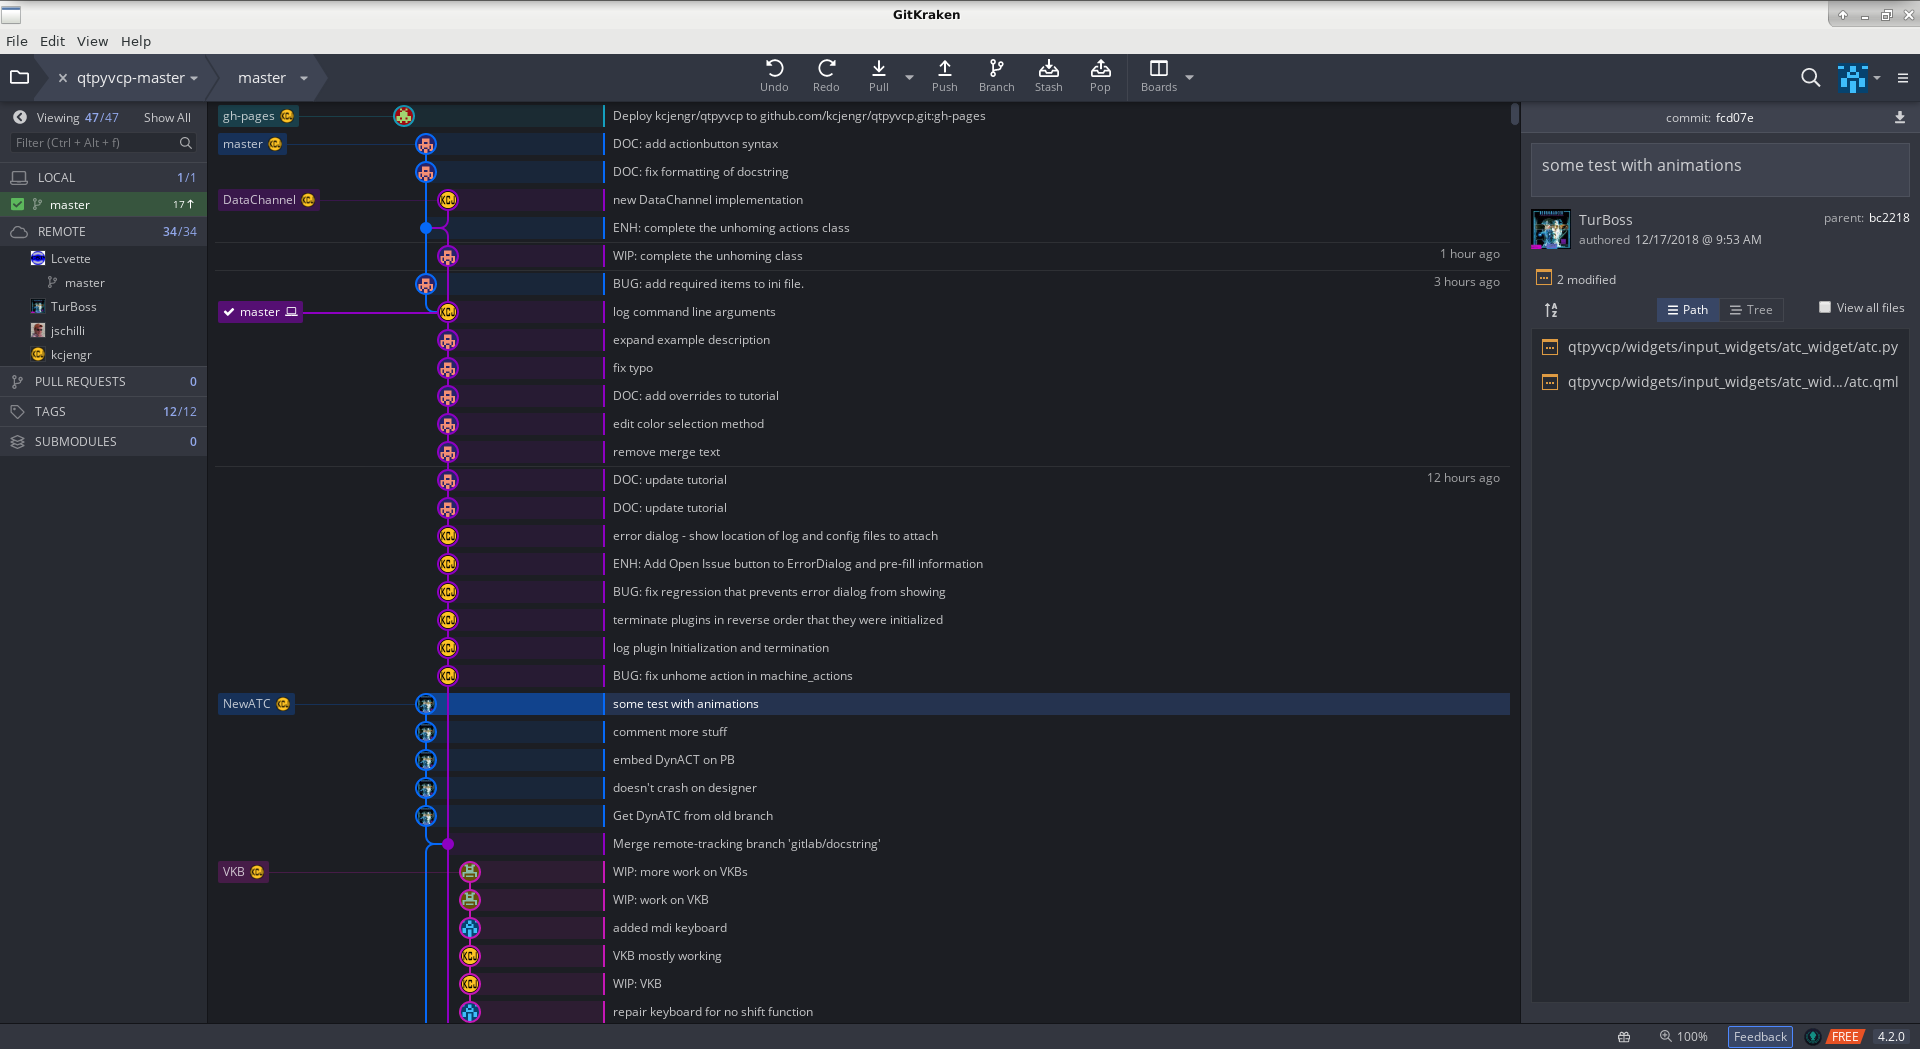Open the Pull options dropdown arrow
This screenshot has width=1920, height=1049.
pos(909,77)
